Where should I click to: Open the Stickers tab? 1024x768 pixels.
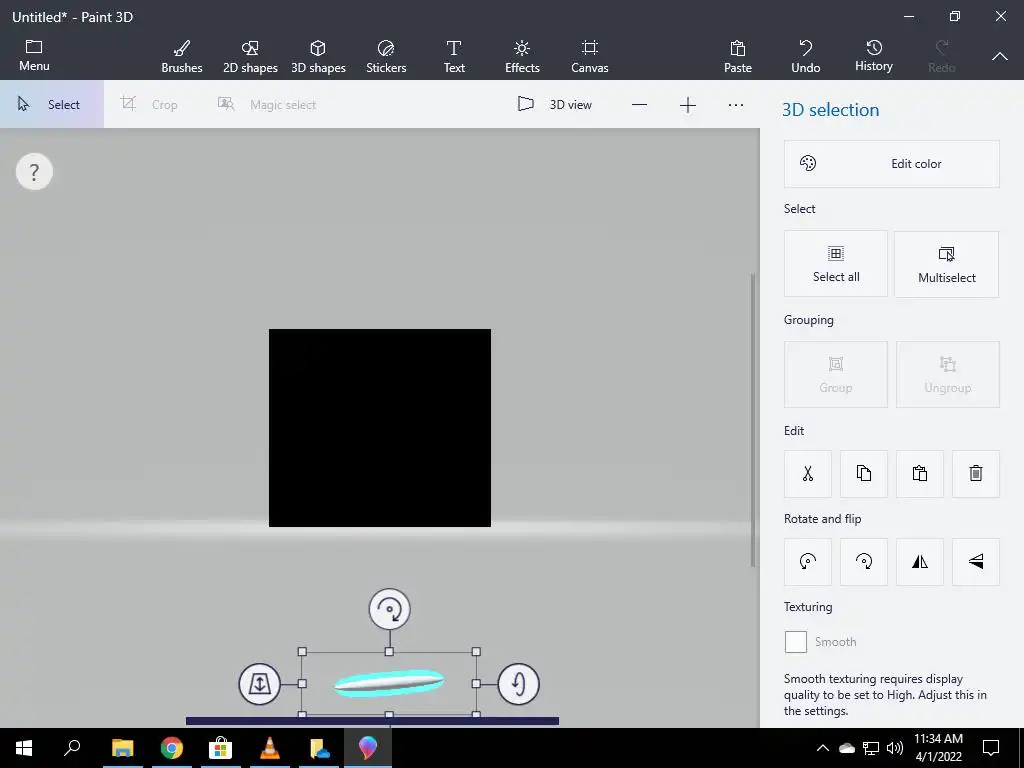pos(386,56)
